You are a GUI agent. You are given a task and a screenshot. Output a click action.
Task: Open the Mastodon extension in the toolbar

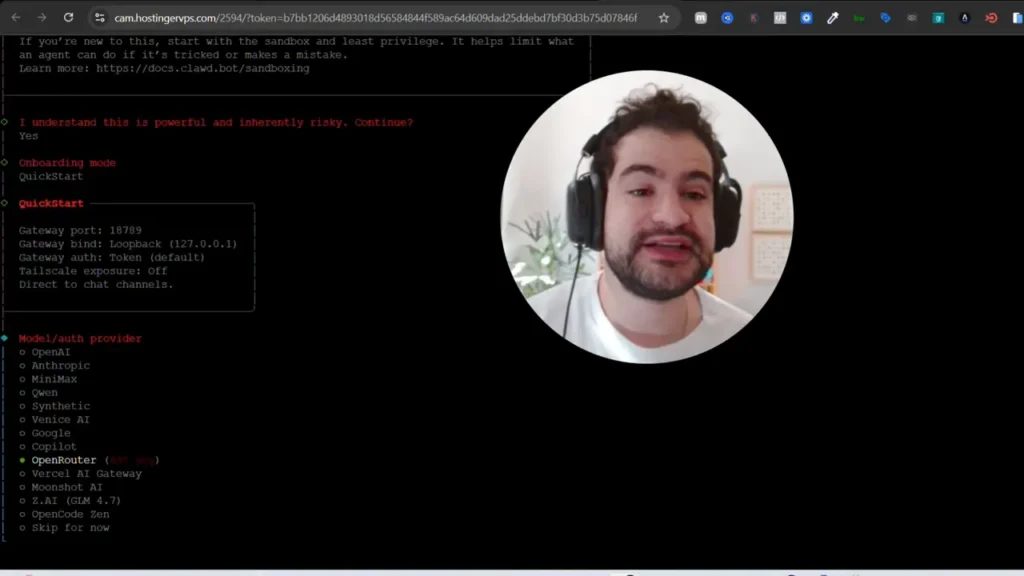point(700,18)
